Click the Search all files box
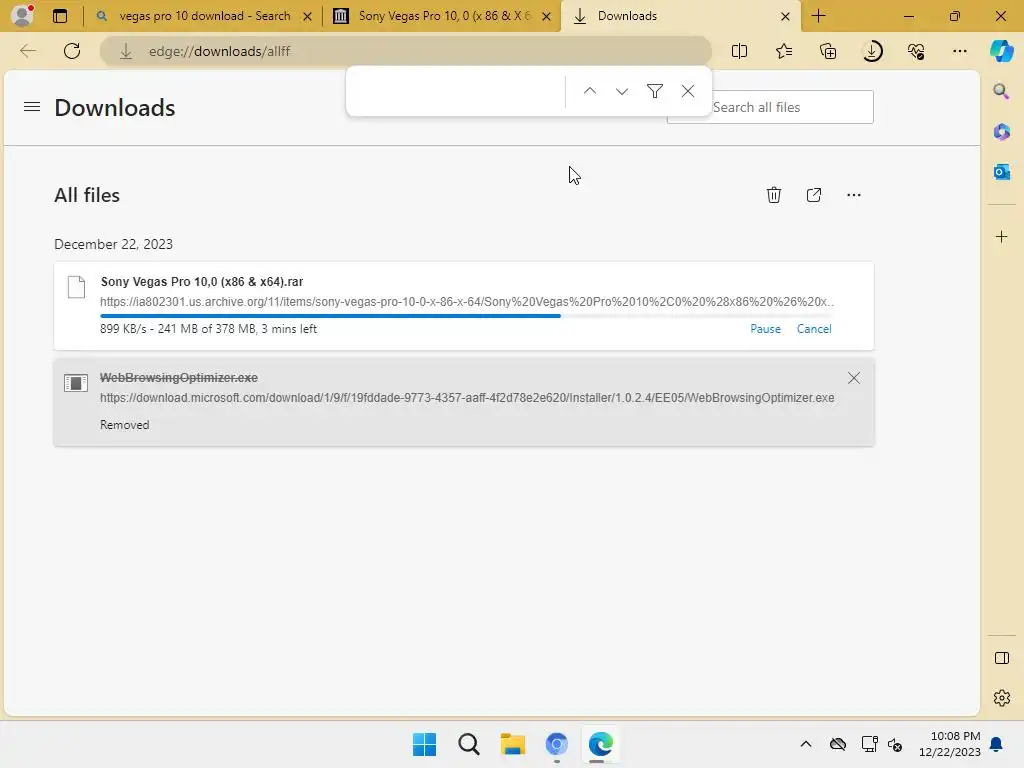 click(771, 107)
